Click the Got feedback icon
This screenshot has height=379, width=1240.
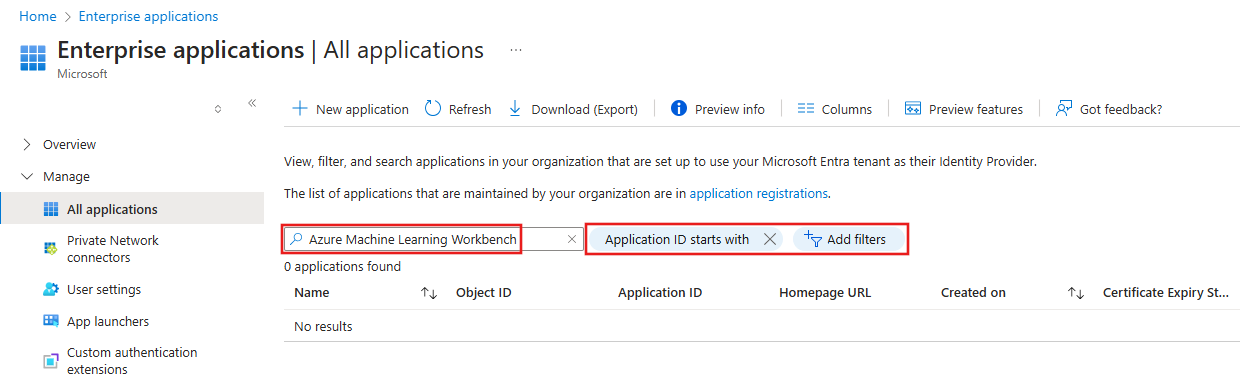pyautogui.click(x=1064, y=109)
